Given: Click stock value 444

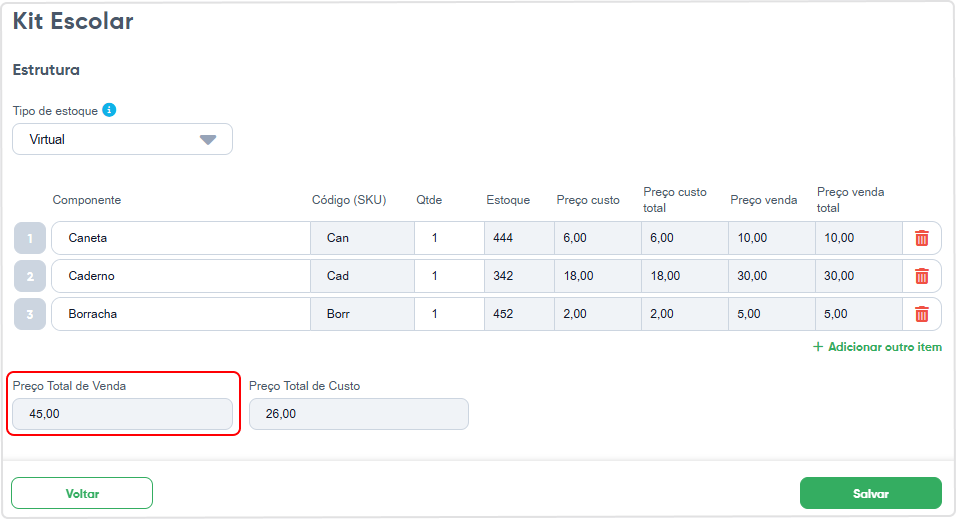Looking at the screenshot, I should 519,238.
